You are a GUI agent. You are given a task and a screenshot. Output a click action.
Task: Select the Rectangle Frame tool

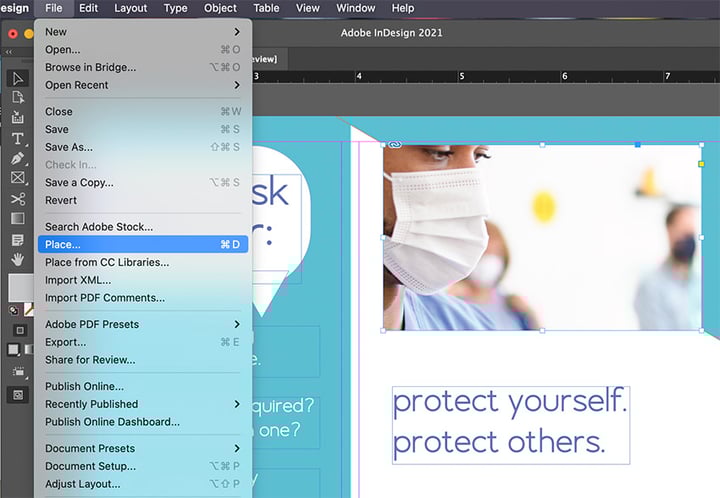coord(18,178)
